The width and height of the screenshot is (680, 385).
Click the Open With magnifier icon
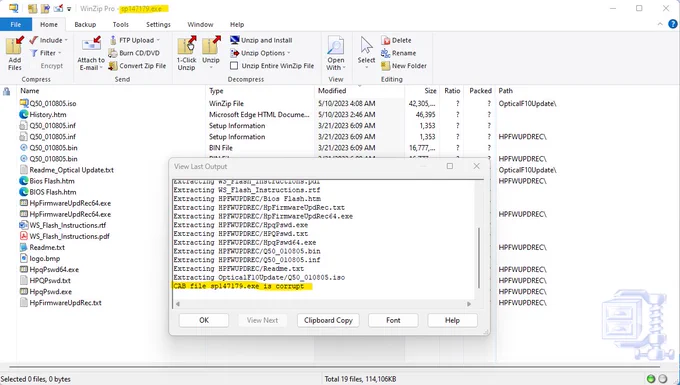point(336,45)
